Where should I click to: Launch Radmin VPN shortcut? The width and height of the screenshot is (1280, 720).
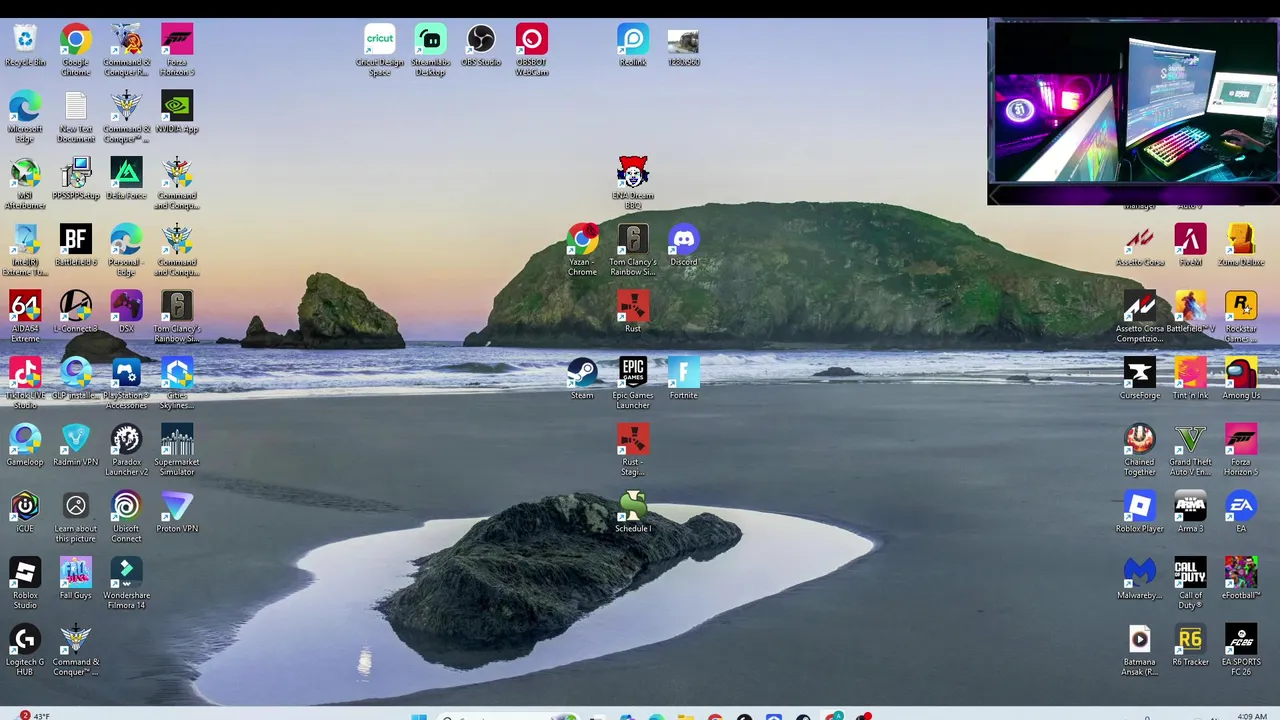click(x=76, y=445)
